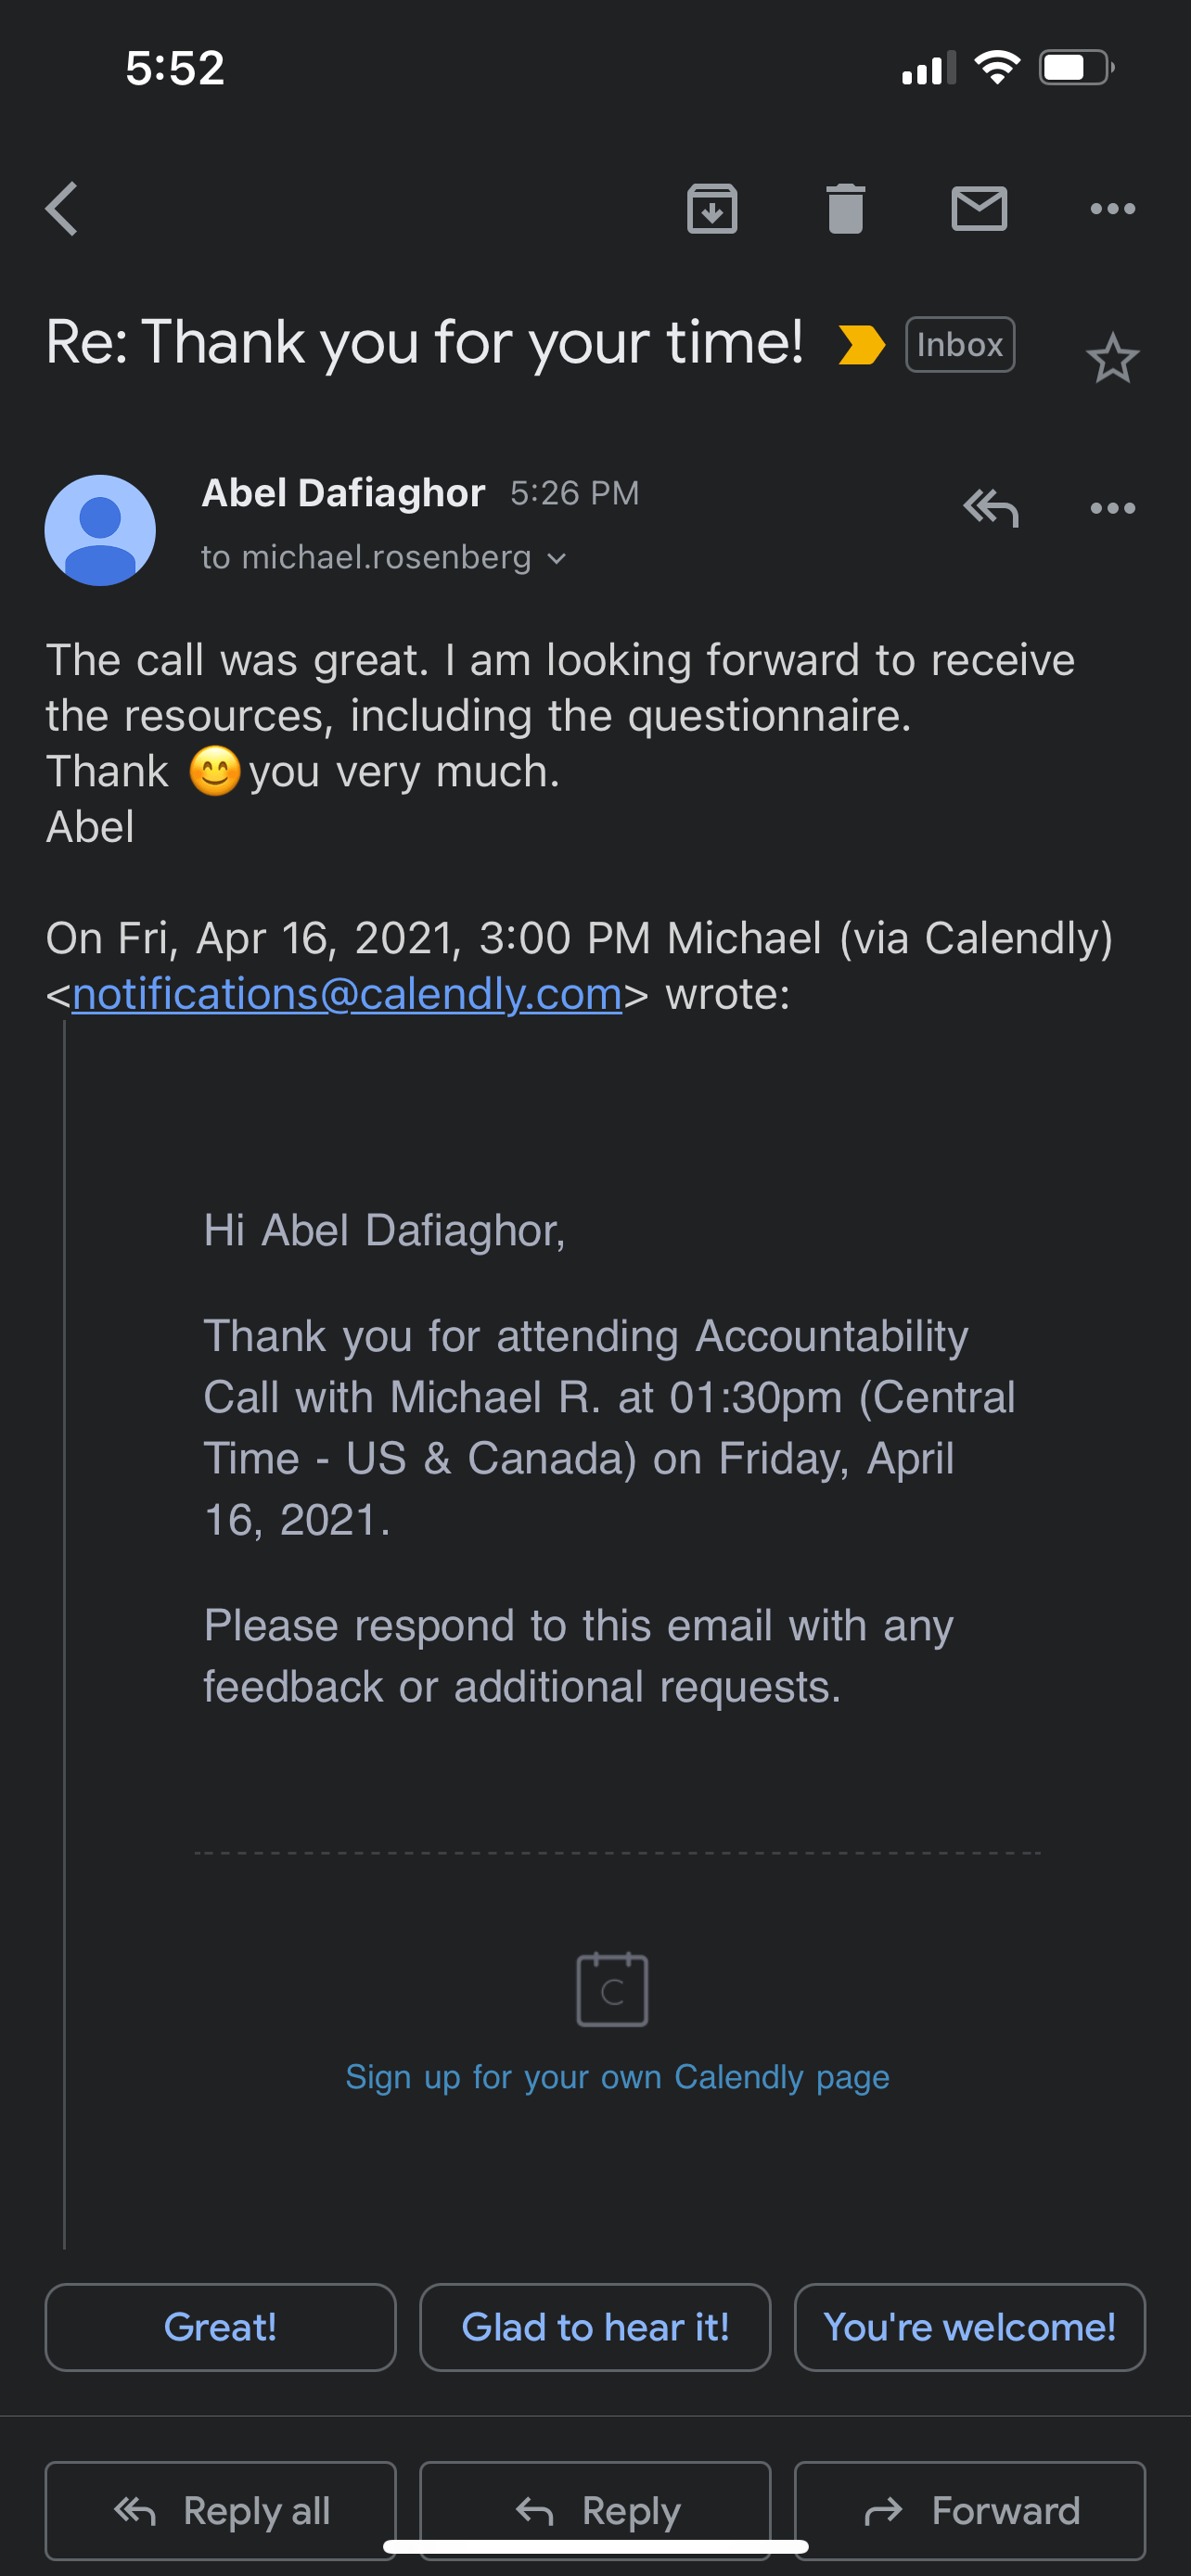Tap the Reply all button at the bottom
The image size is (1191, 2576).
pyautogui.click(x=221, y=2510)
